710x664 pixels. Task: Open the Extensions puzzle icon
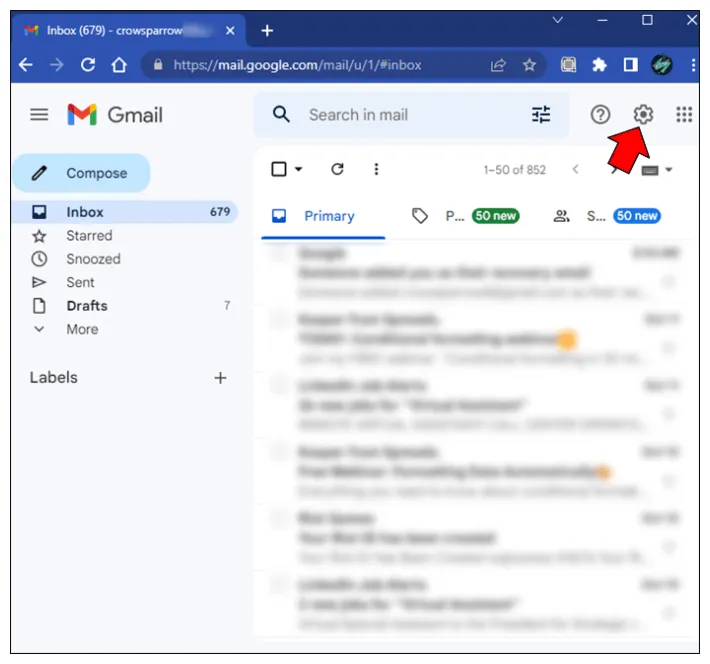point(599,65)
